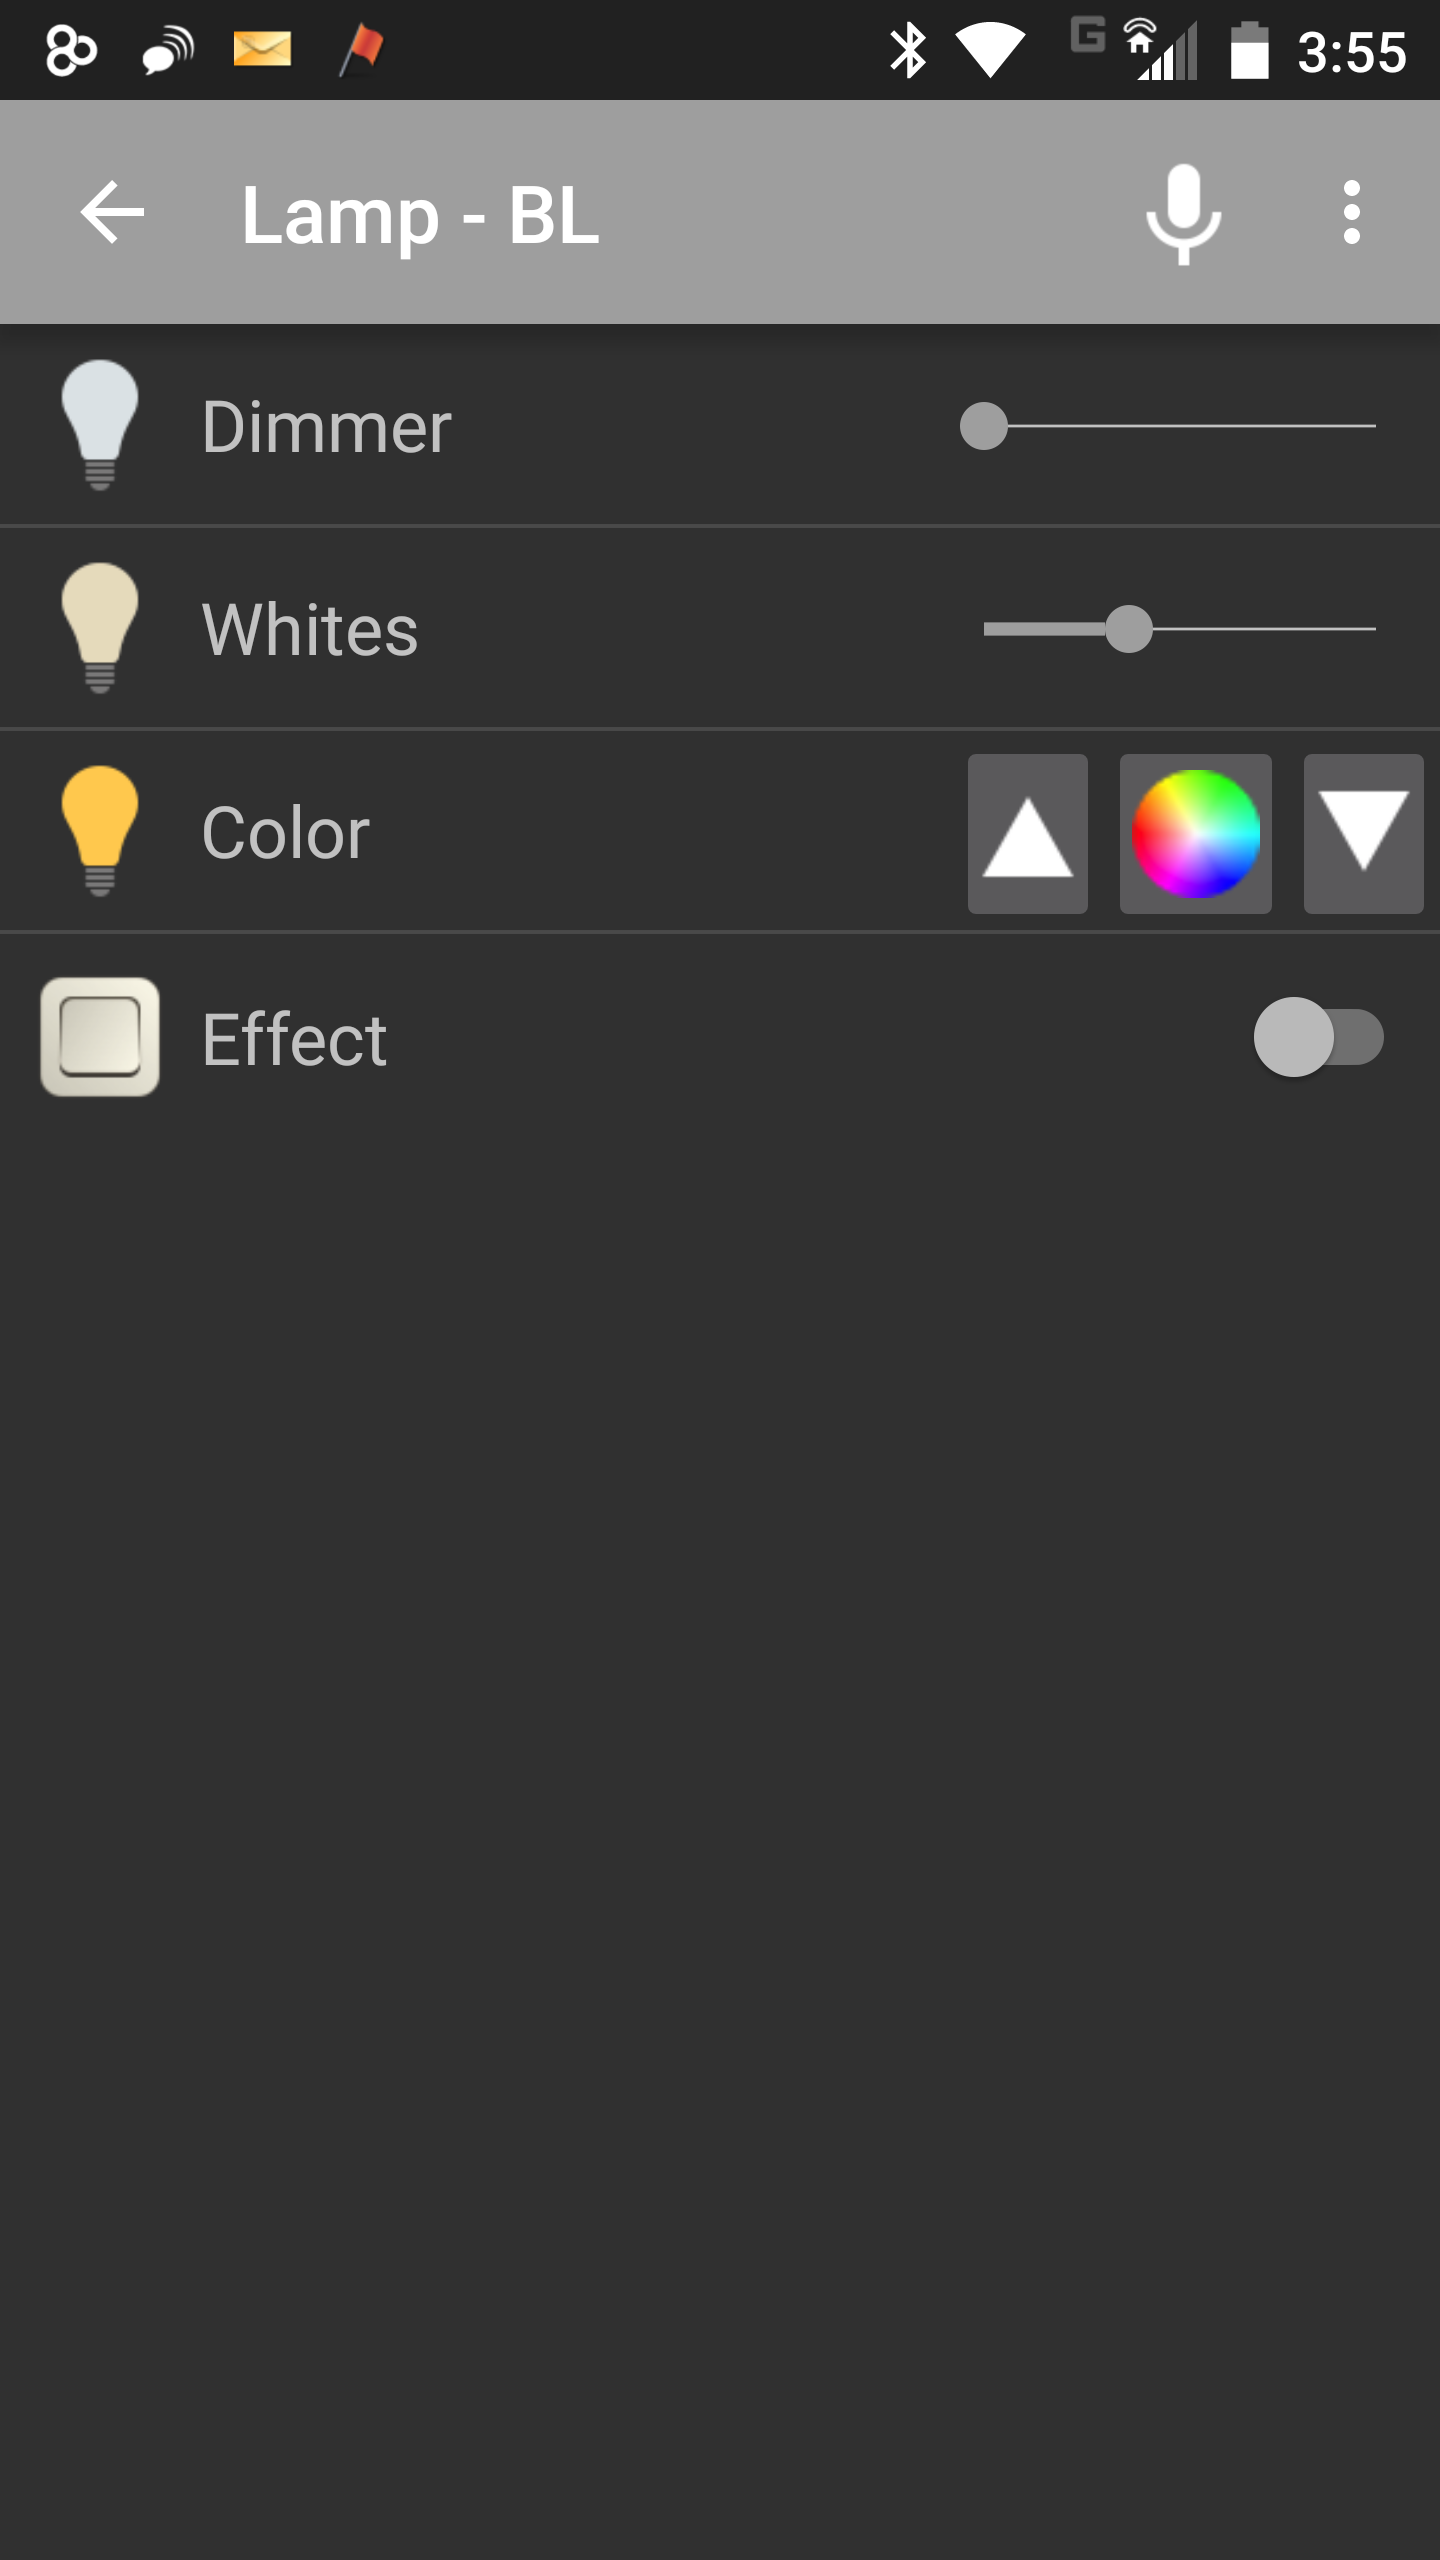Click the Dimmer slider handle
The width and height of the screenshot is (1440, 2560).
tap(983, 426)
